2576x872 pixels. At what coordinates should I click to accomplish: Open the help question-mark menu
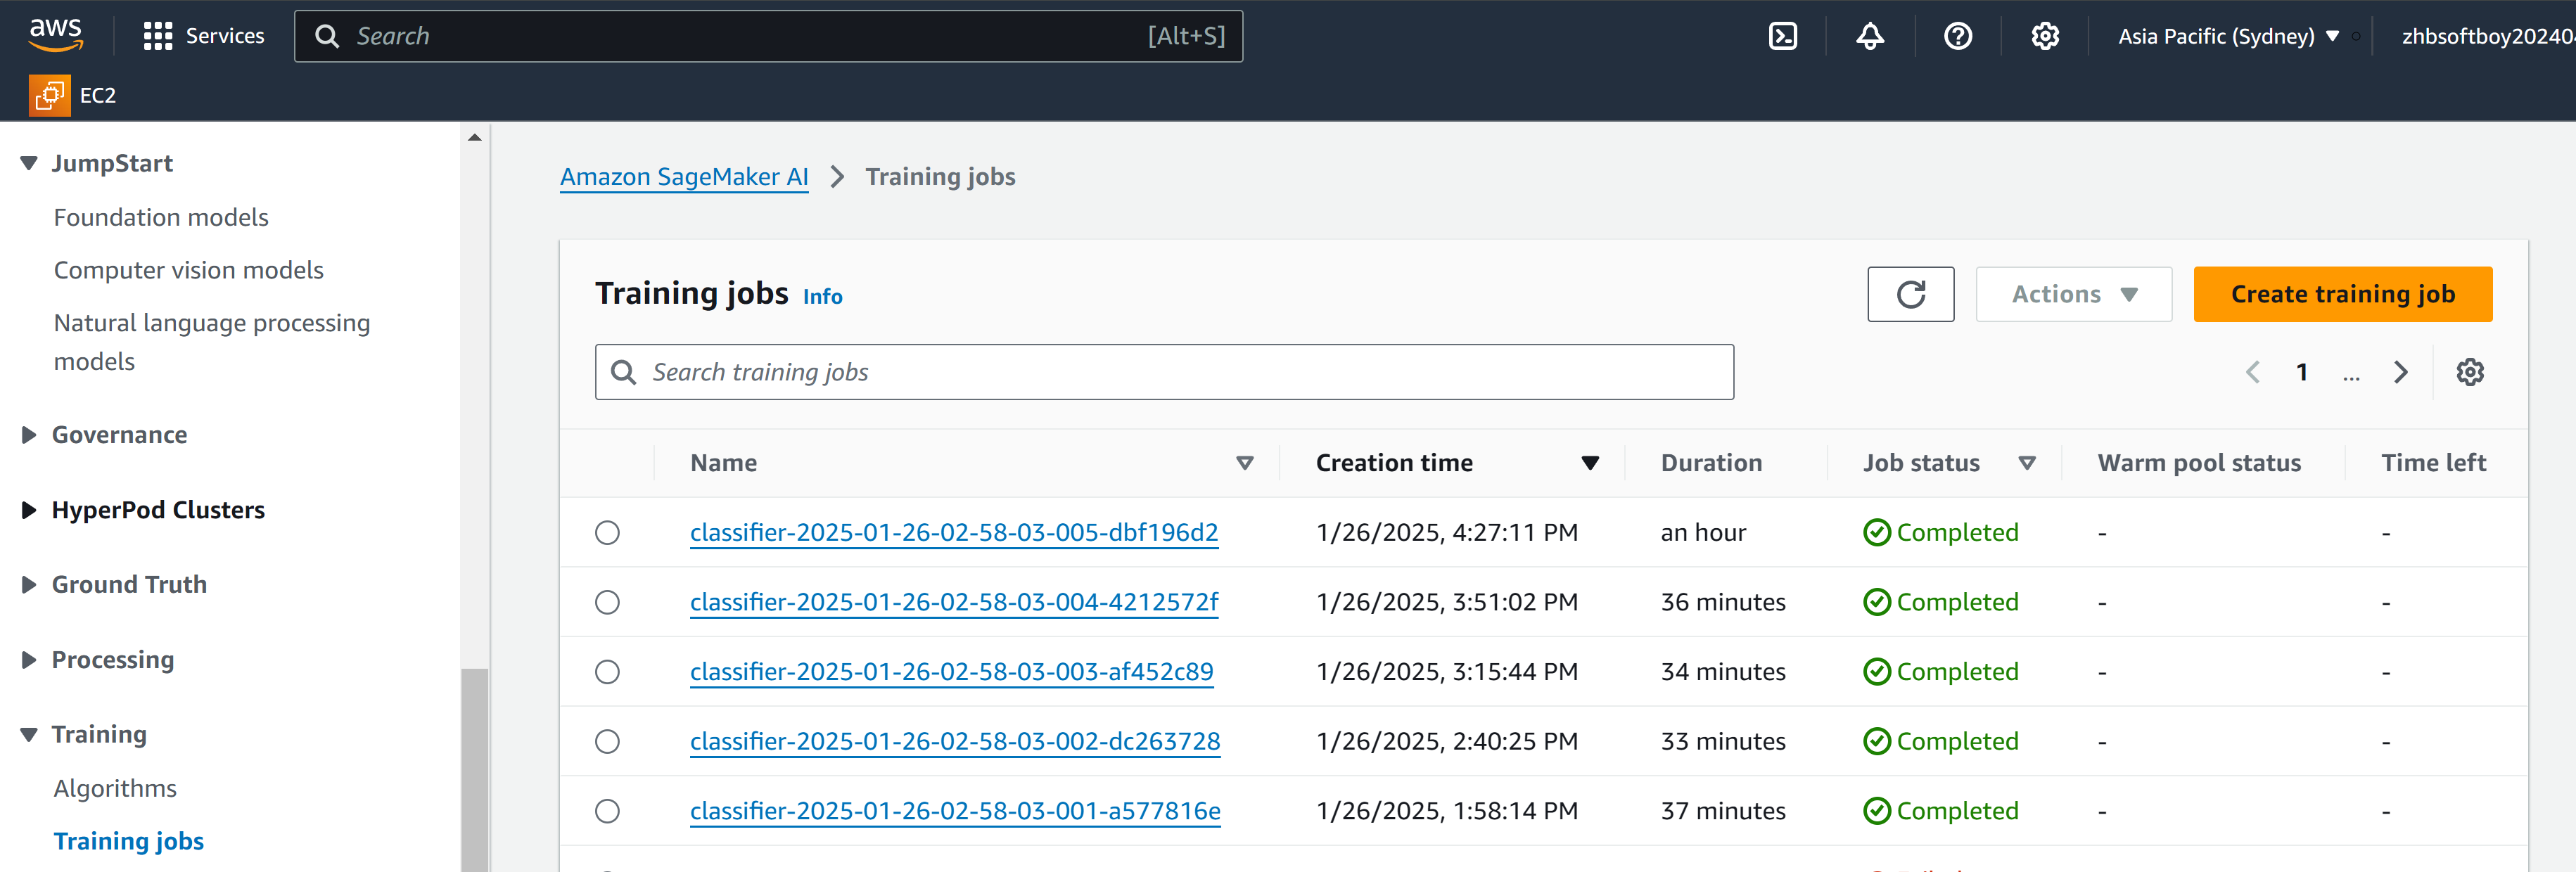(1957, 36)
